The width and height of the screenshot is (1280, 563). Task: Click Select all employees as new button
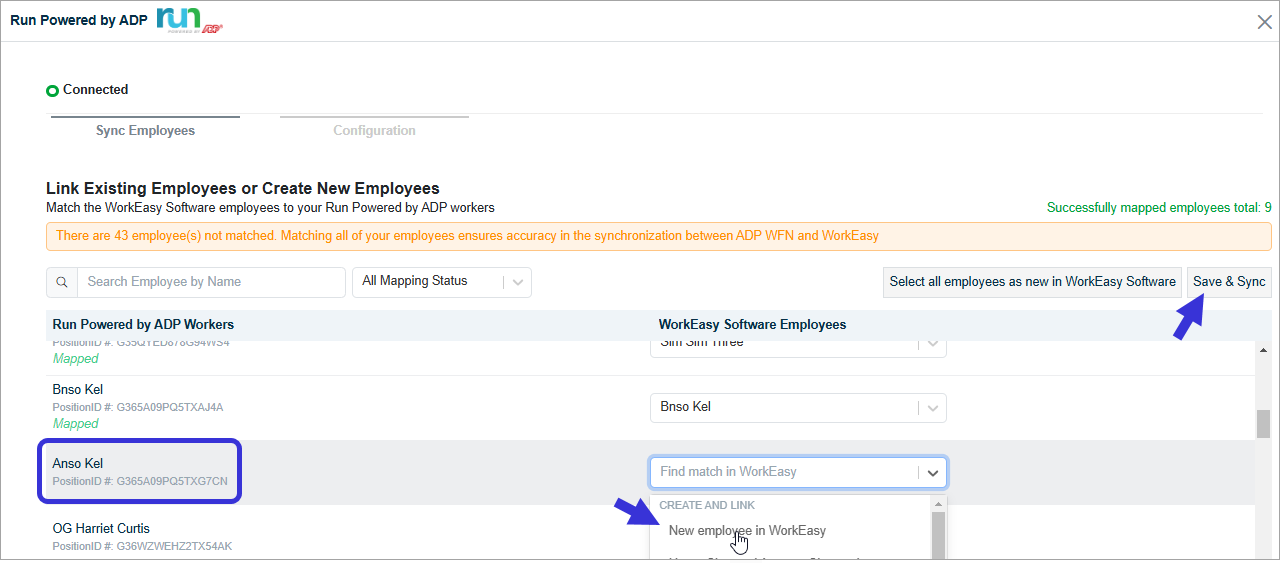pyautogui.click(x=1033, y=282)
